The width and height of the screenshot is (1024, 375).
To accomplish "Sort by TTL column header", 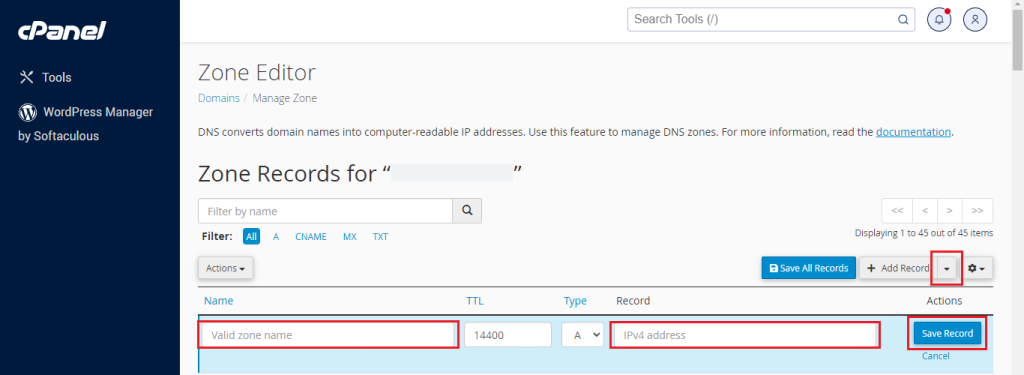I will pyautogui.click(x=475, y=301).
